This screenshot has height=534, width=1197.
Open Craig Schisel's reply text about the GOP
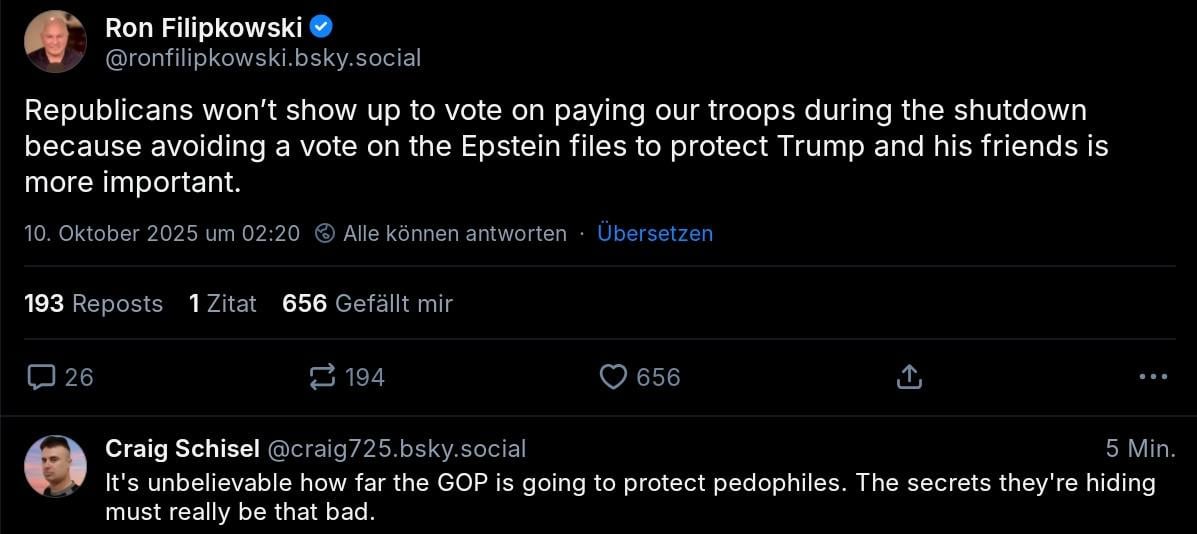[x=630, y=497]
